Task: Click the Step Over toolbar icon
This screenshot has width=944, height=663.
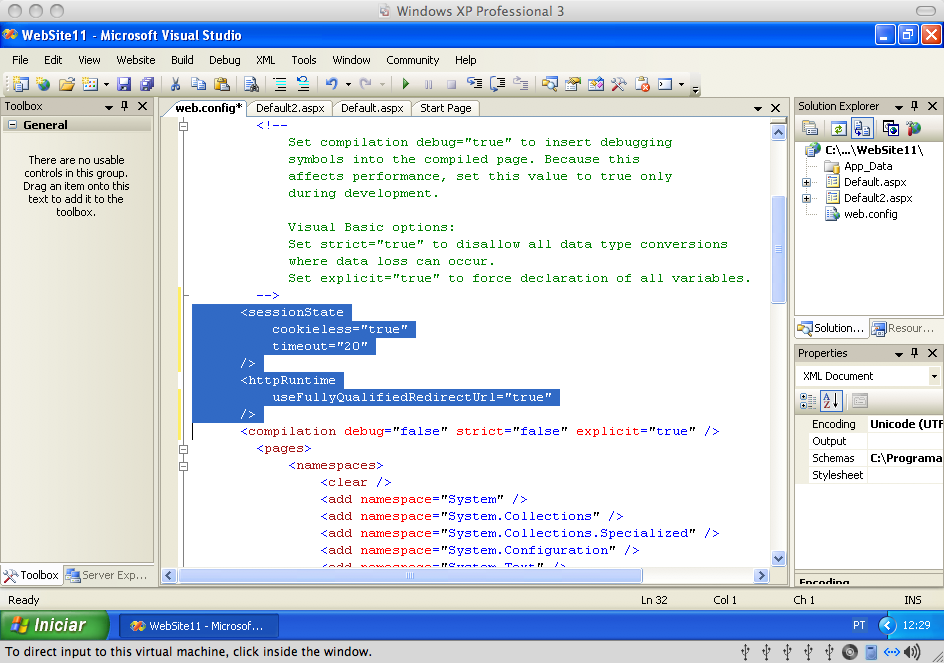Action: 498,84
